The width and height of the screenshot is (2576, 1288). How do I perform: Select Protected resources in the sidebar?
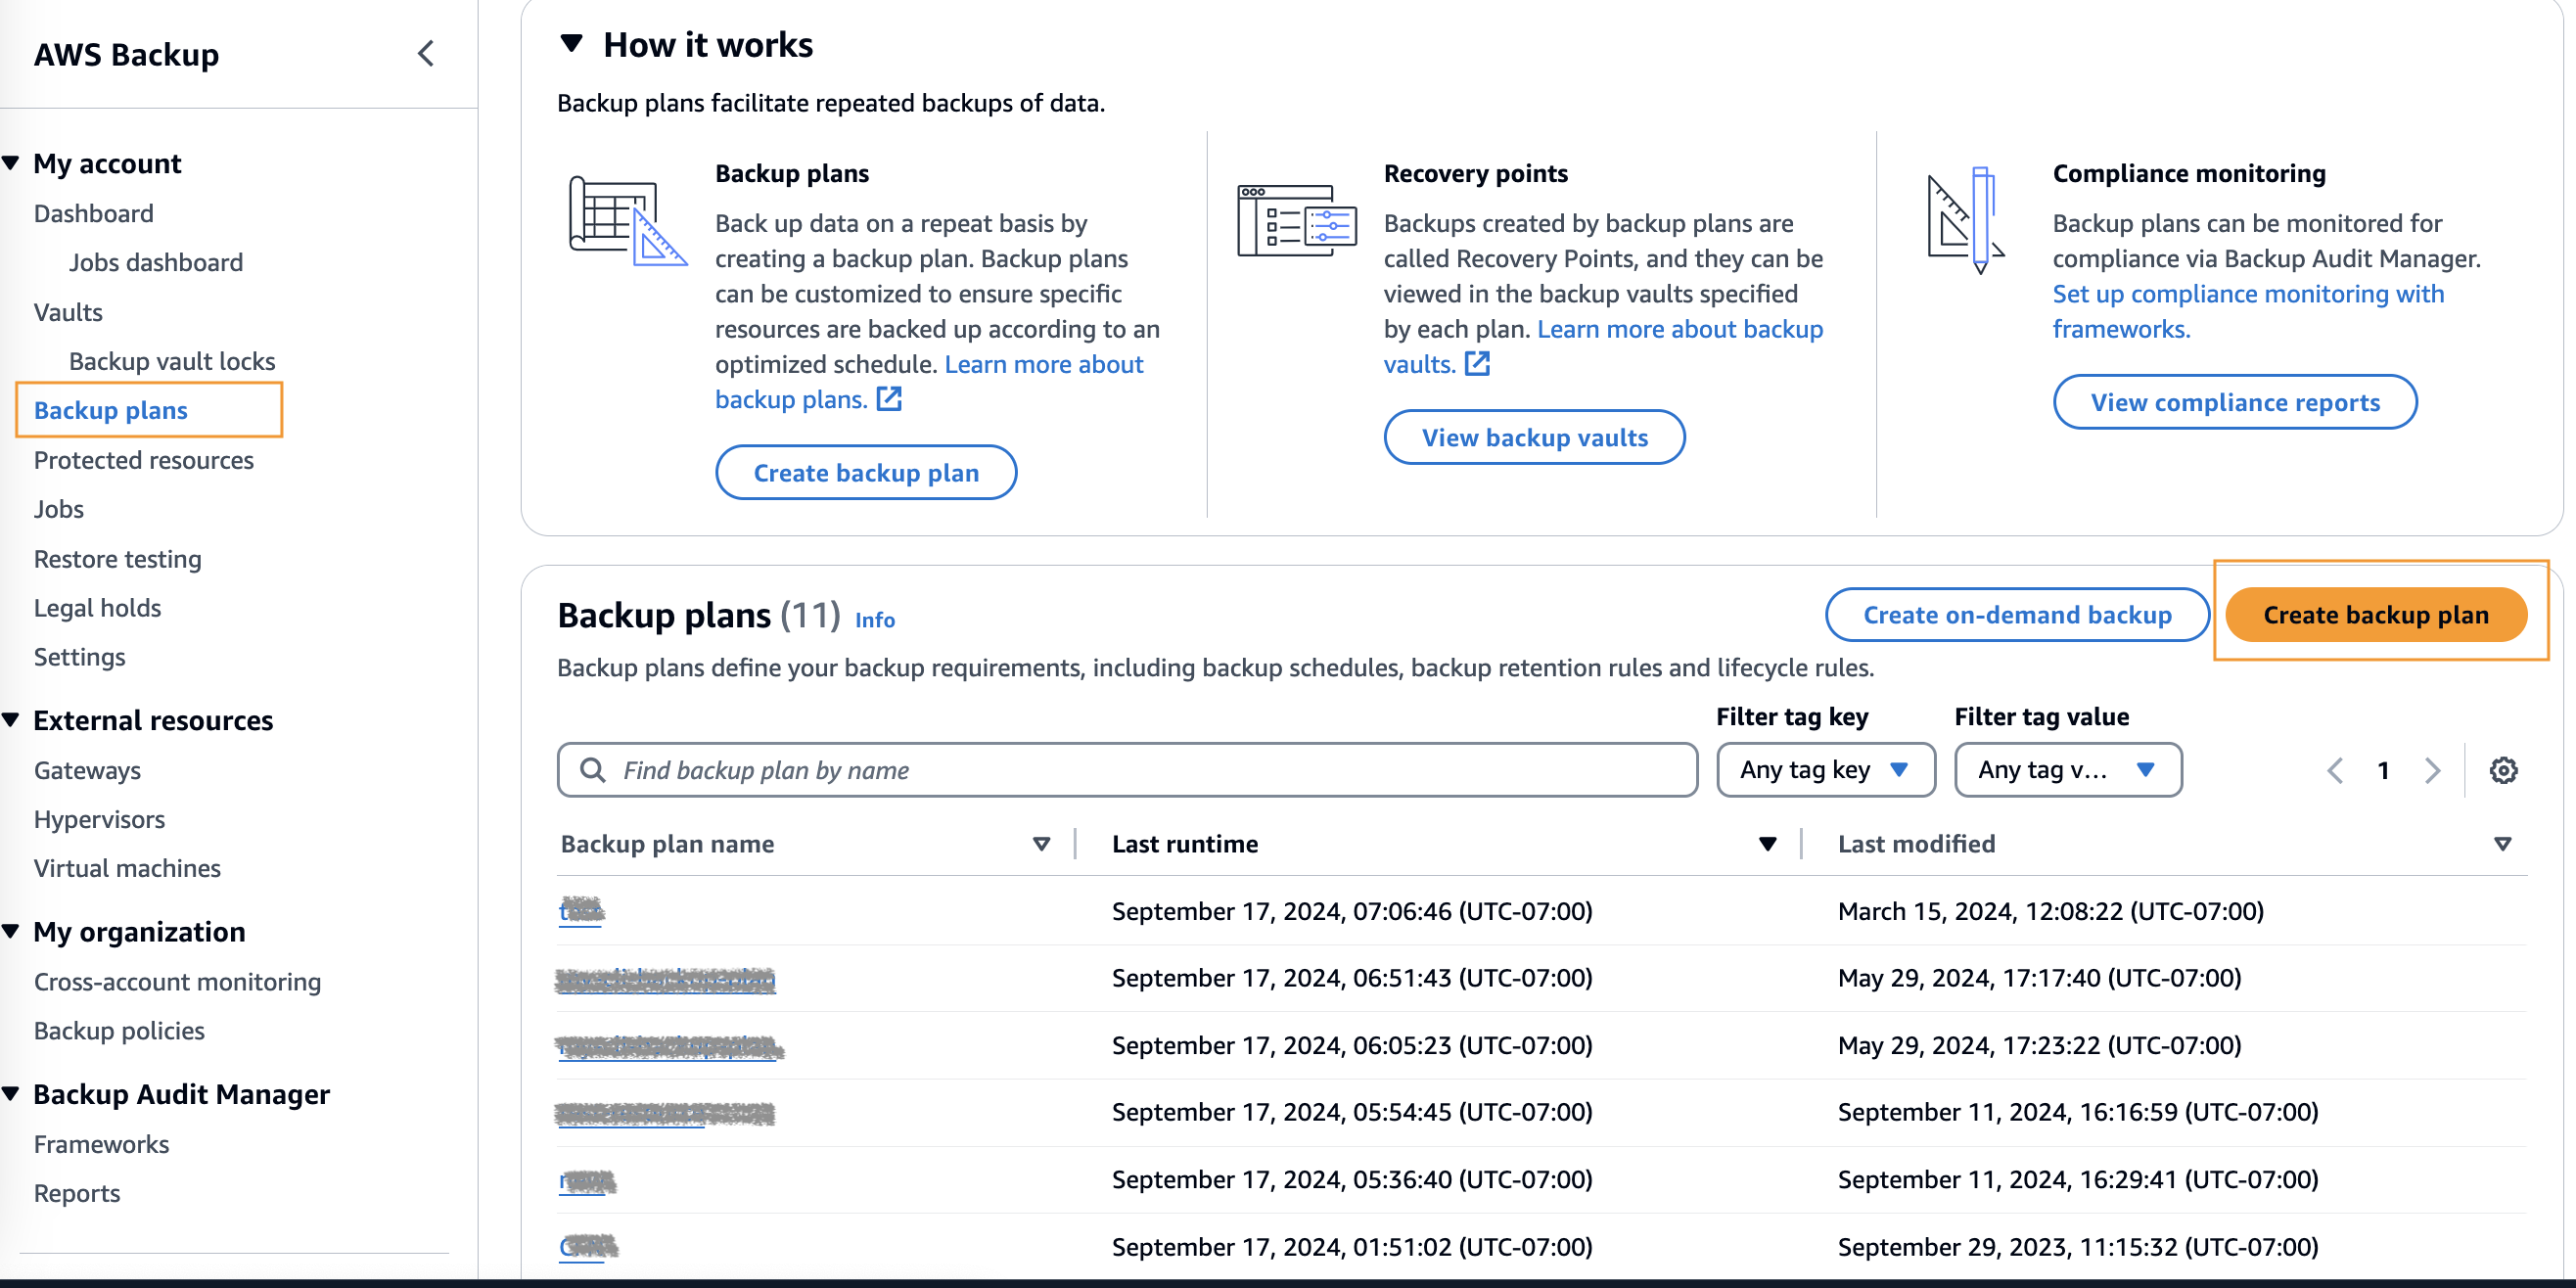pyautogui.click(x=144, y=460)
